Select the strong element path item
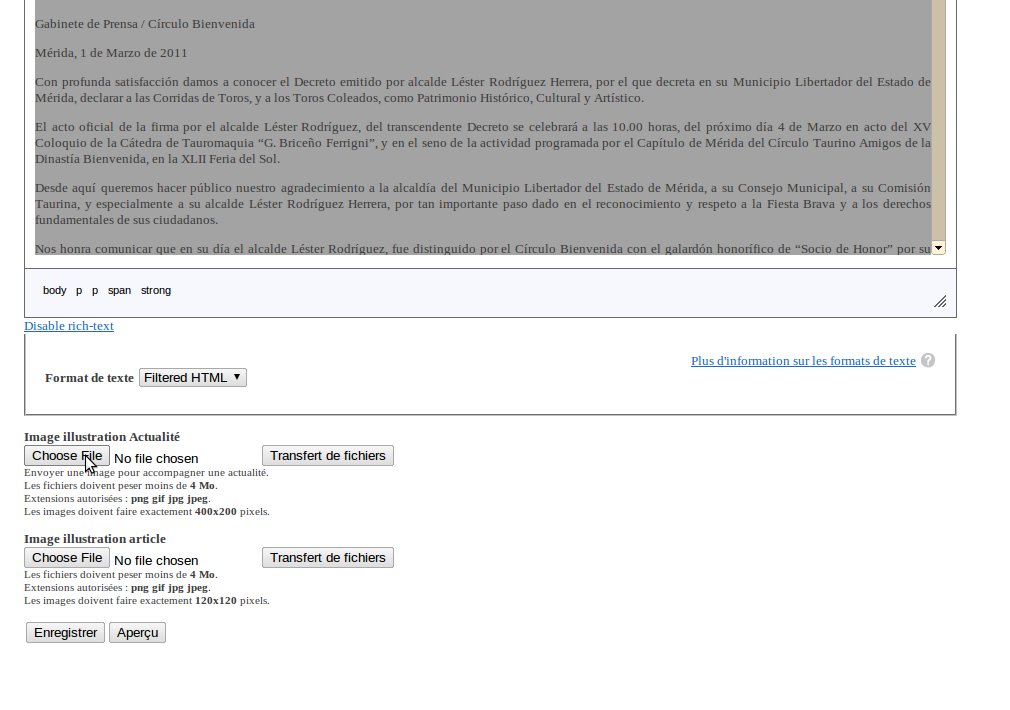1010x710 pixels. click(156, 291)
